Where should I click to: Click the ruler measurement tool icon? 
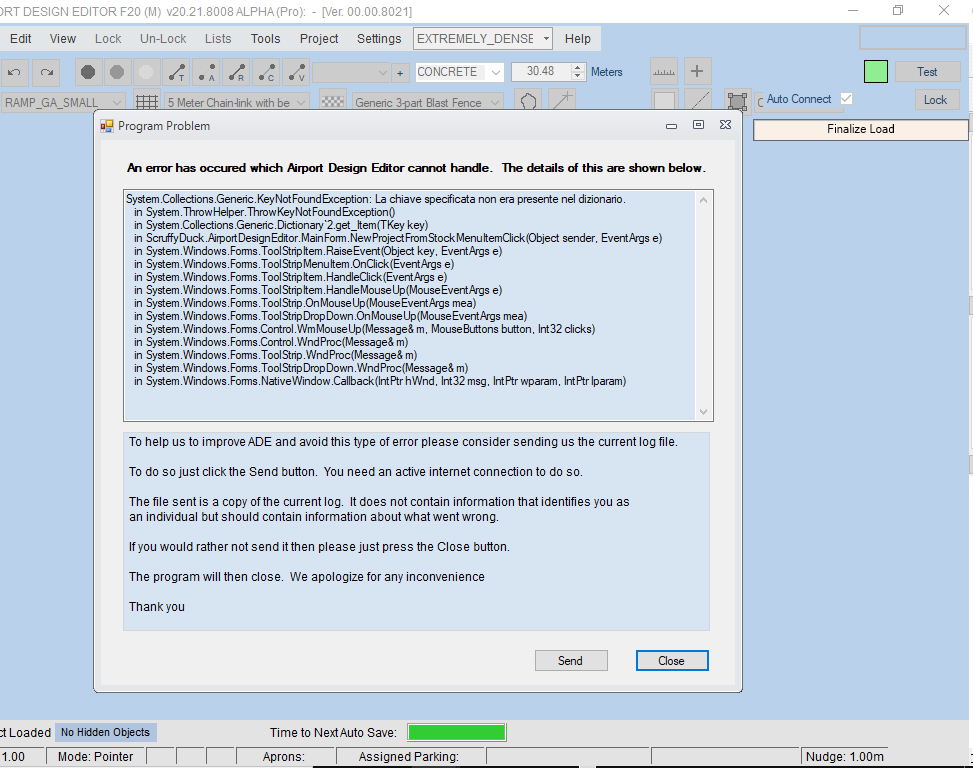(664, 72)
